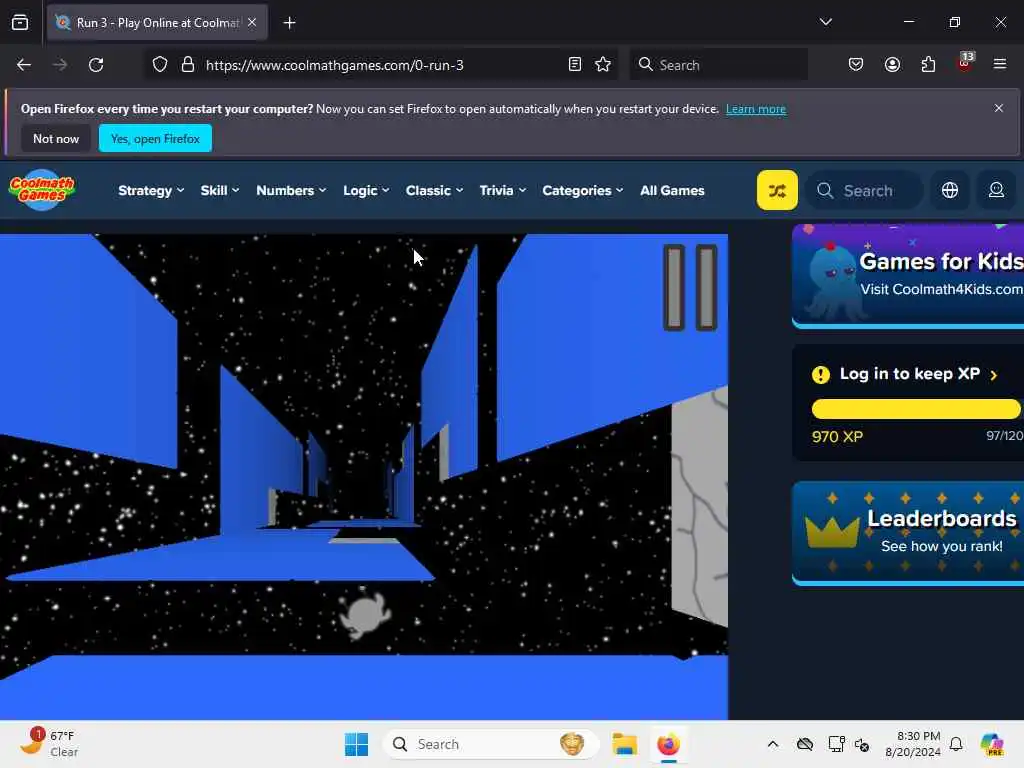Click the network display tray icon
Screen dimensions: 1024x768
[x=835, y=744]
